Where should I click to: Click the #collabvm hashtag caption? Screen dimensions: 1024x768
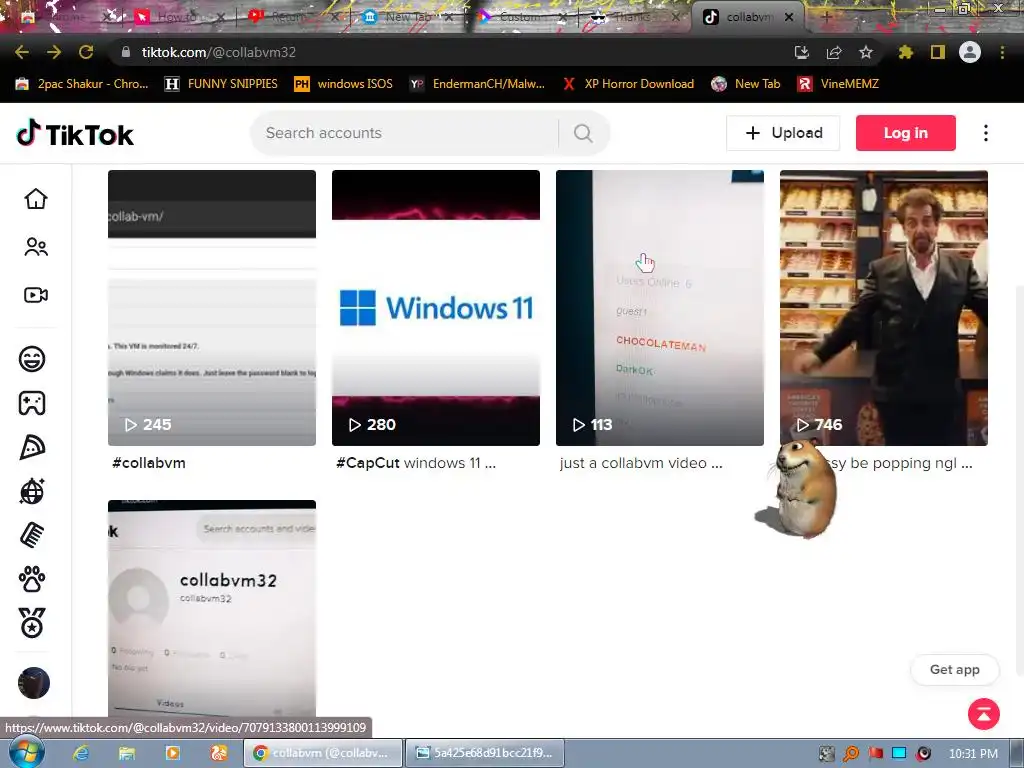tap(149, 463)
